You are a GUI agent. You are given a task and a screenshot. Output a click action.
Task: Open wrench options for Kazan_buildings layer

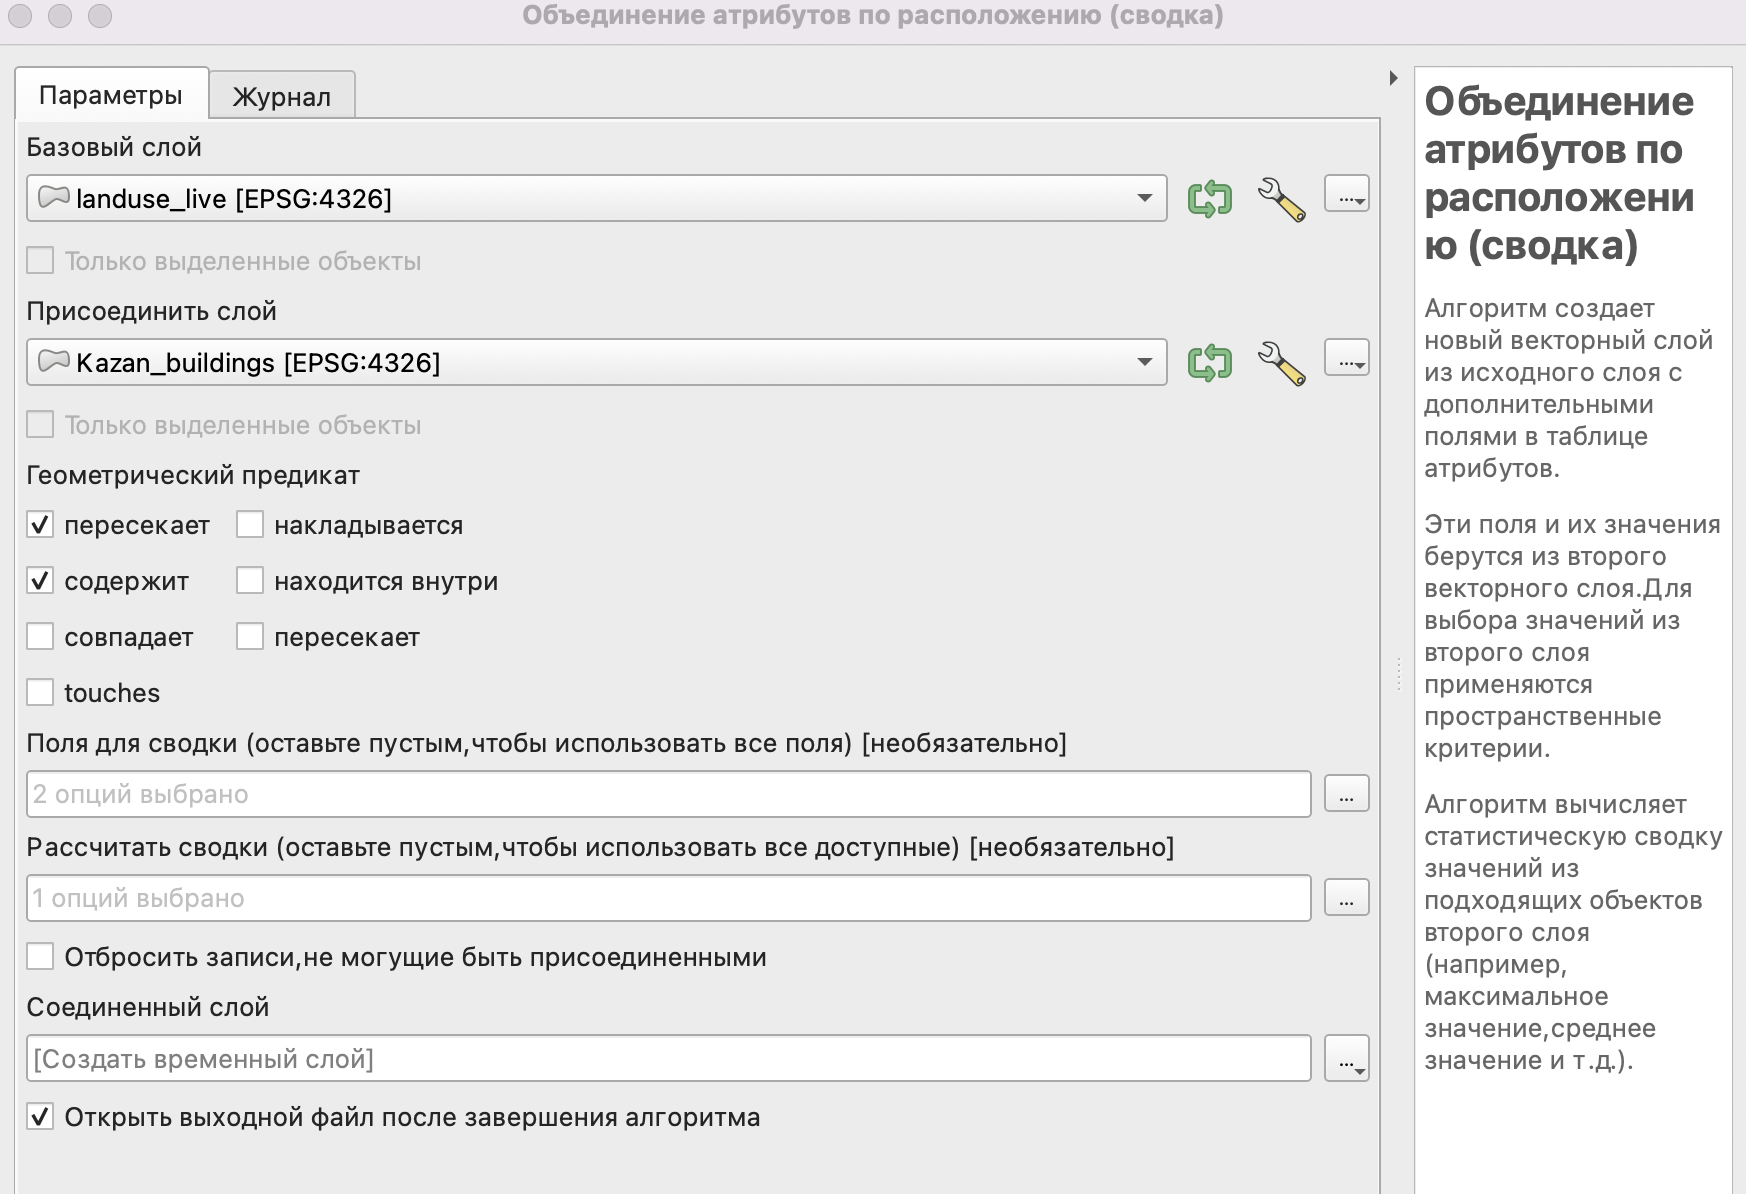1281,363
